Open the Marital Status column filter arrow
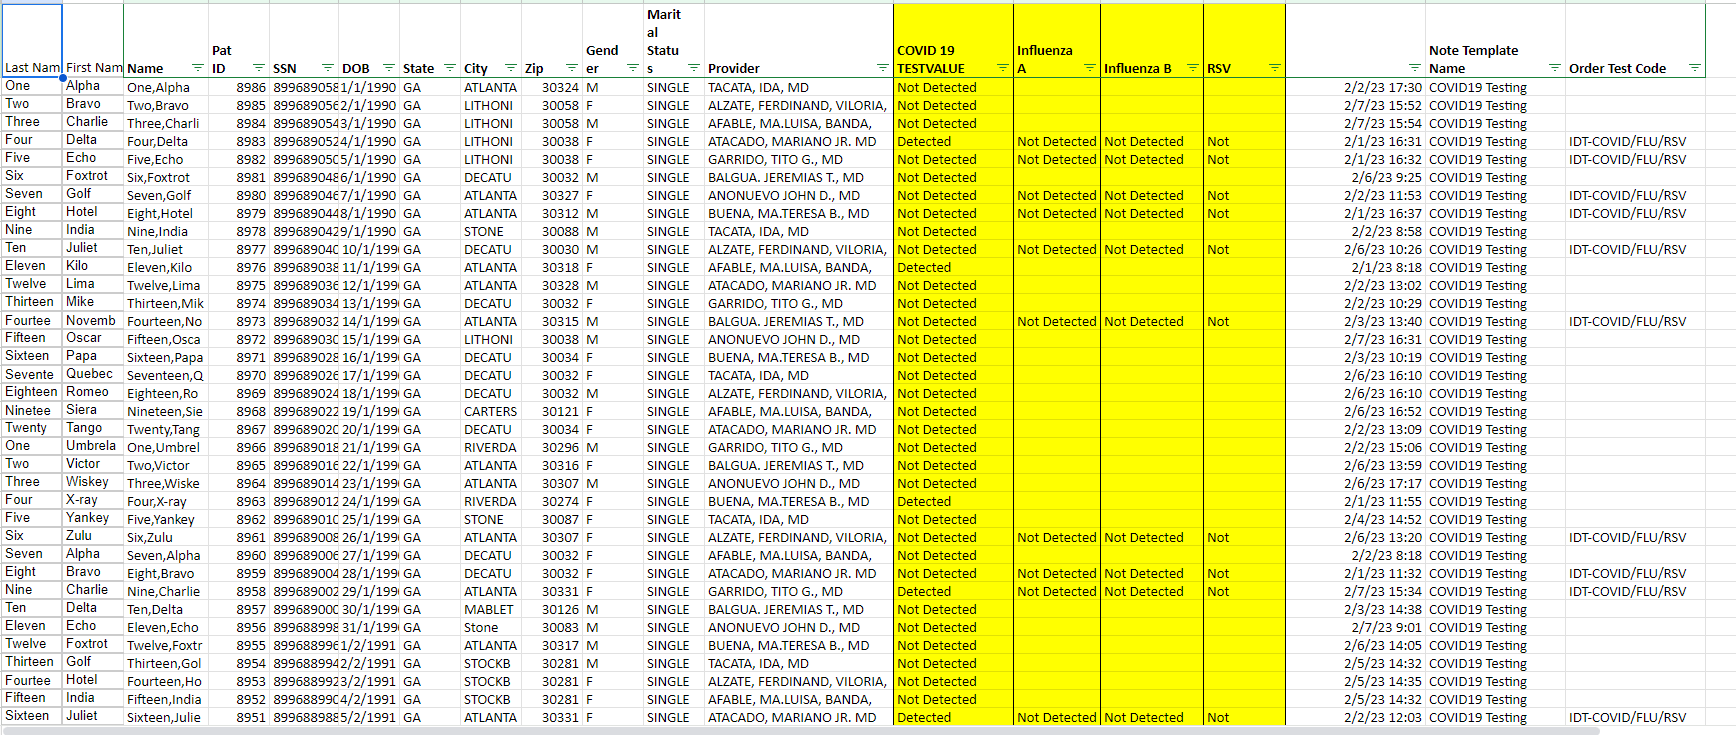 693,68
